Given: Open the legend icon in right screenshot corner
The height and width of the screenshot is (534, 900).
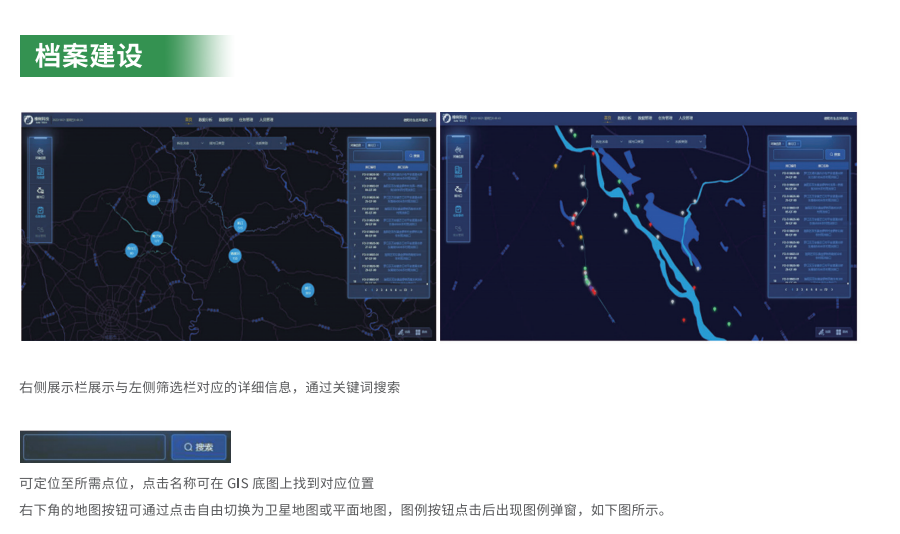Looking at the screenshot, I should pyautogui.click(x=842, y=331).
